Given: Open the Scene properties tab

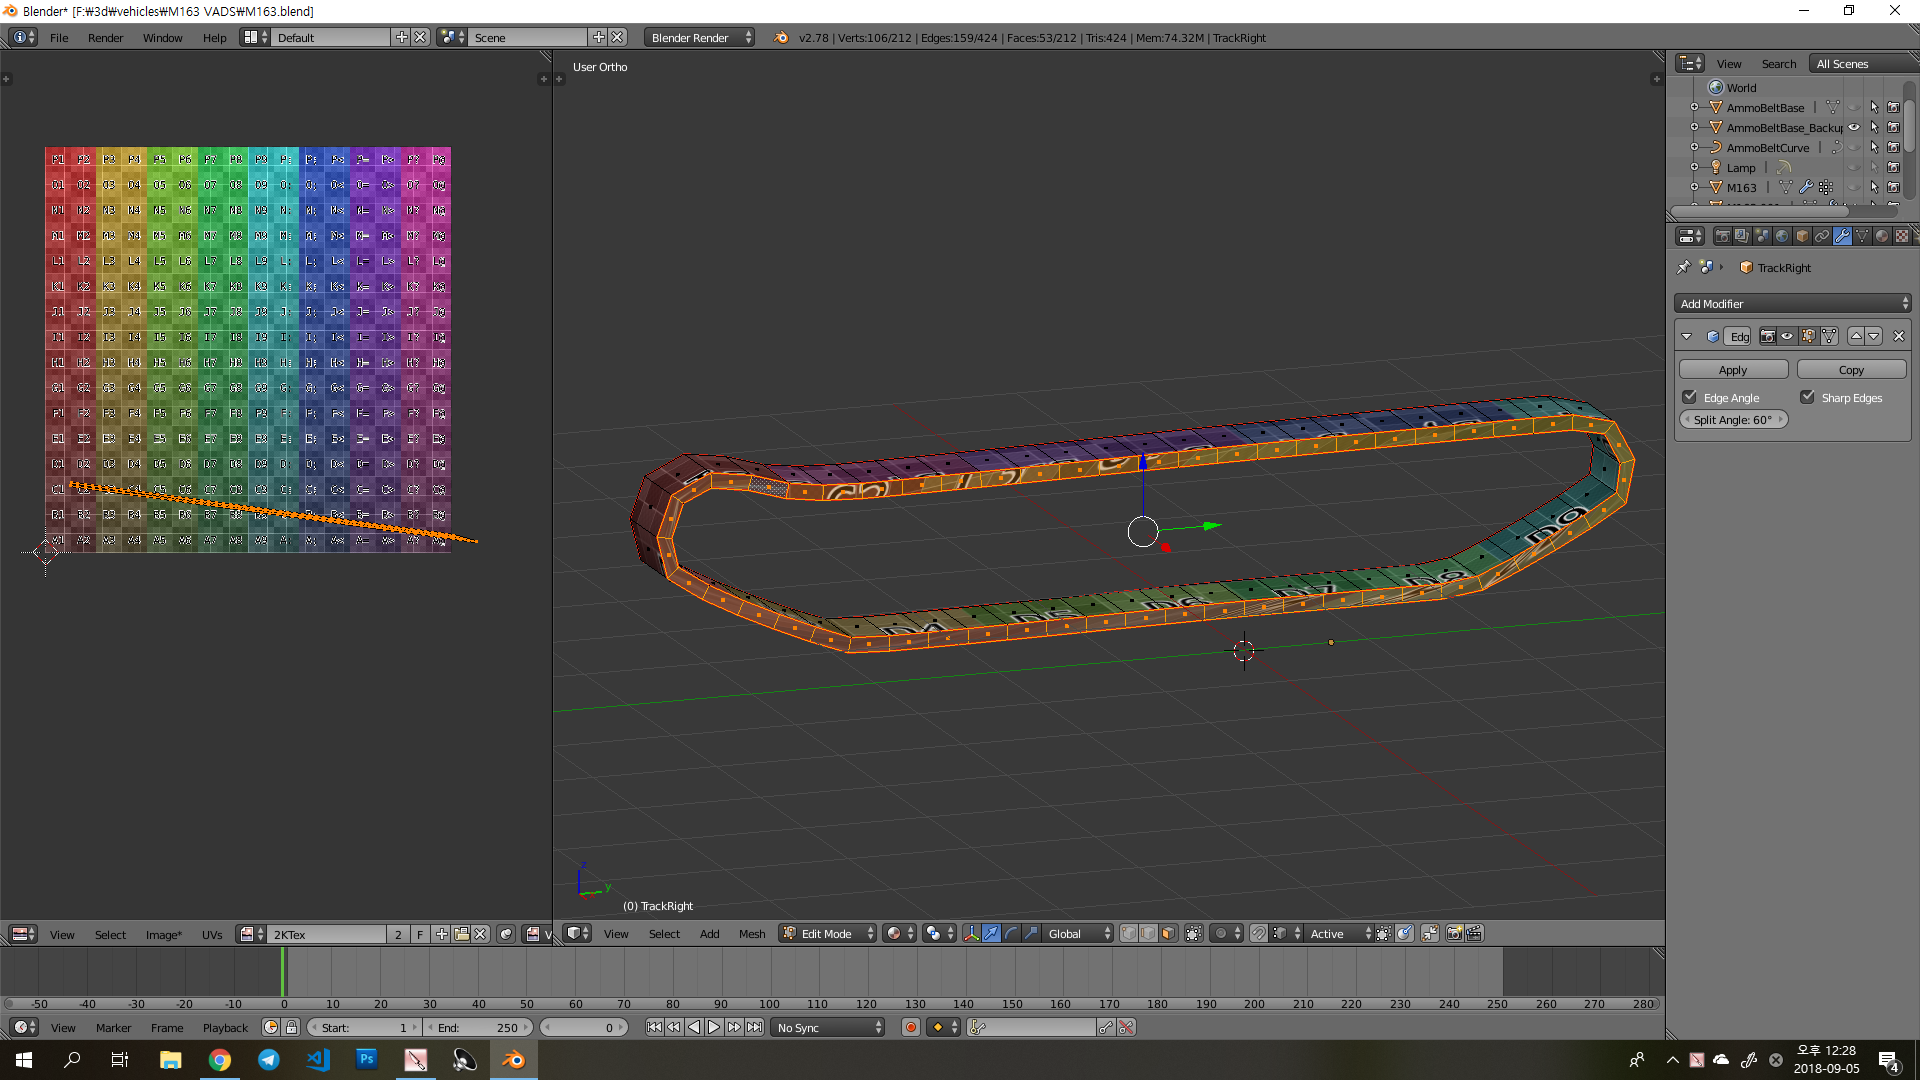Looking at the screenshot, I should click(x=1762, y=236).
